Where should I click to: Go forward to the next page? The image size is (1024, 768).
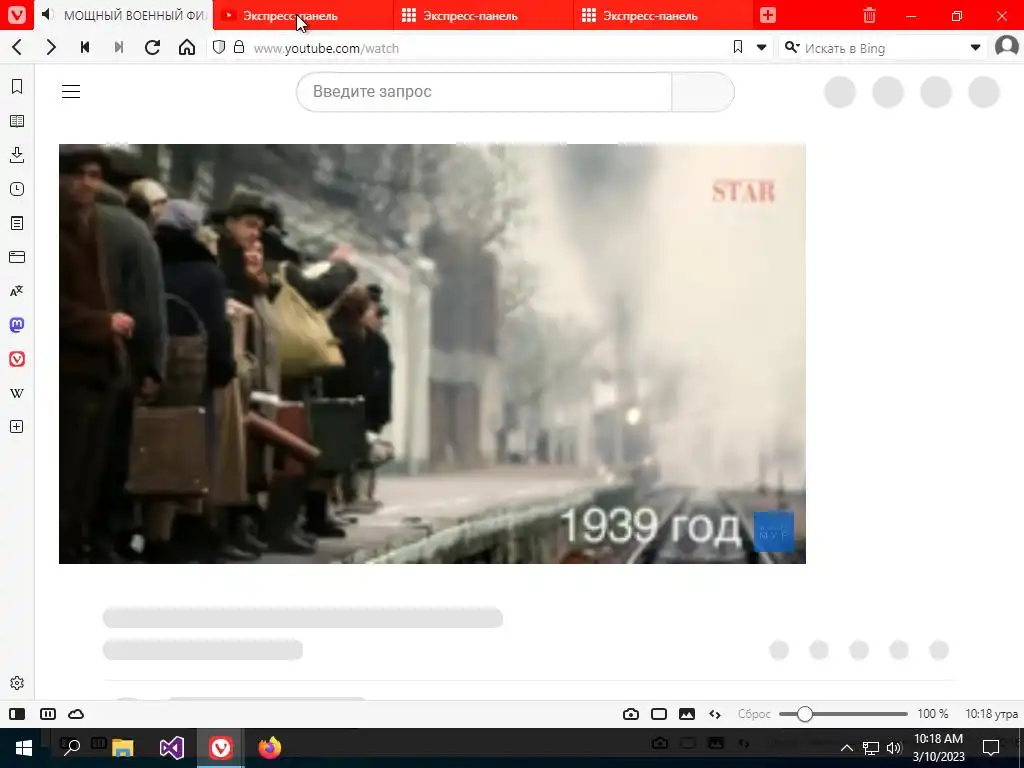click(x=51, y=47)
